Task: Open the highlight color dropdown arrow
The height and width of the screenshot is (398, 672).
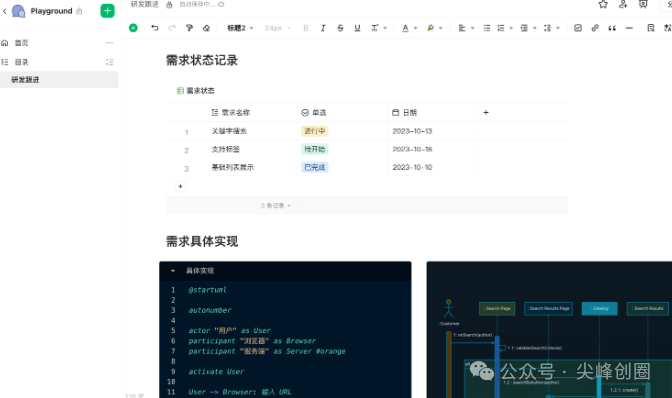Action: tap(441, 28)
